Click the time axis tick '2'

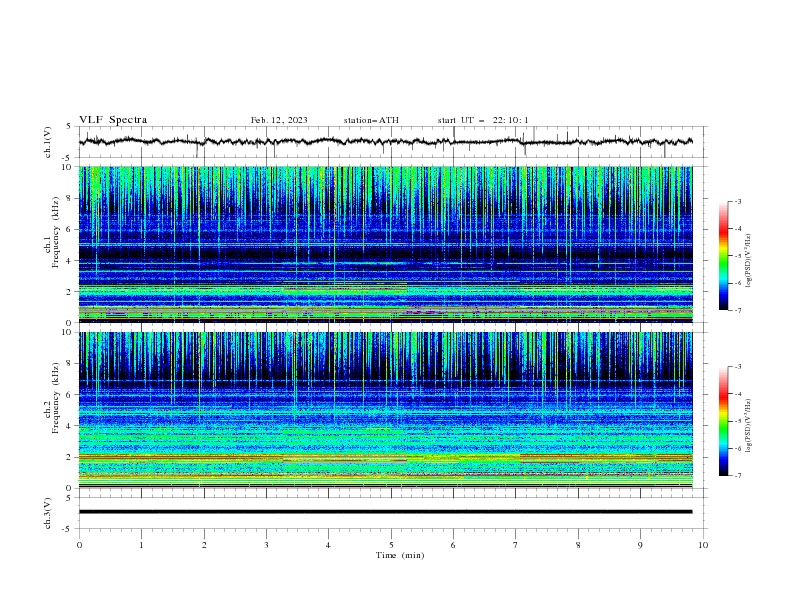204,545
